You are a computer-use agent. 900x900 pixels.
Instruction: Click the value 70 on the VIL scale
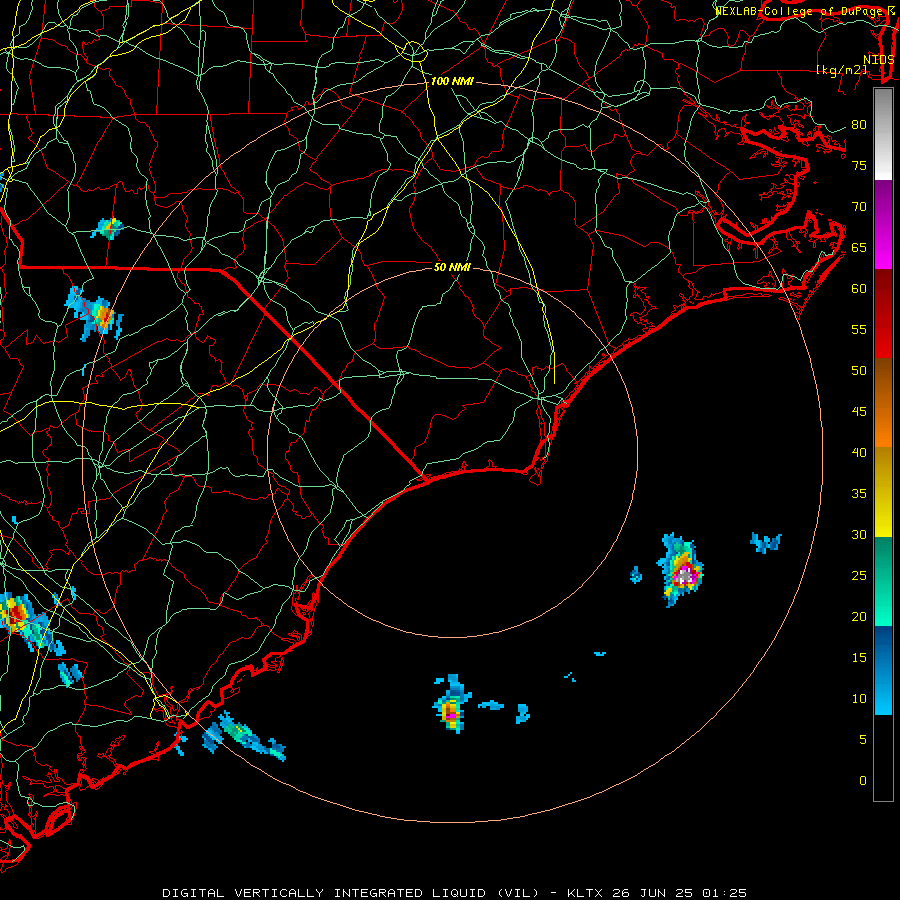tap(859, 207)
